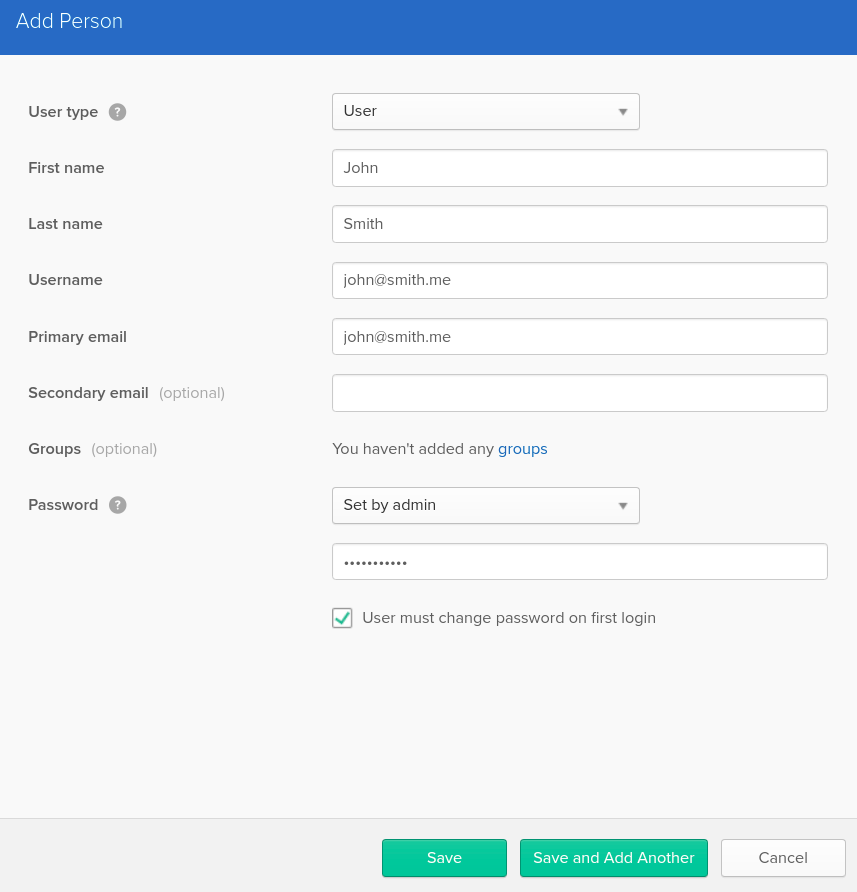
Task: Focus the First name field containing John
Action: [x=579, y=168]
